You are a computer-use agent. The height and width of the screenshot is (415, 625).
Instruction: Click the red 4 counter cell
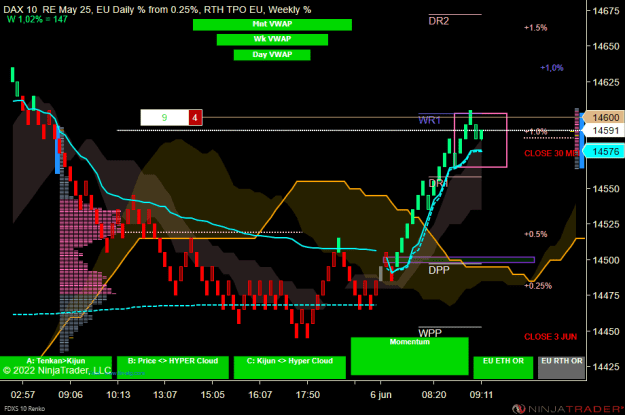195,118
